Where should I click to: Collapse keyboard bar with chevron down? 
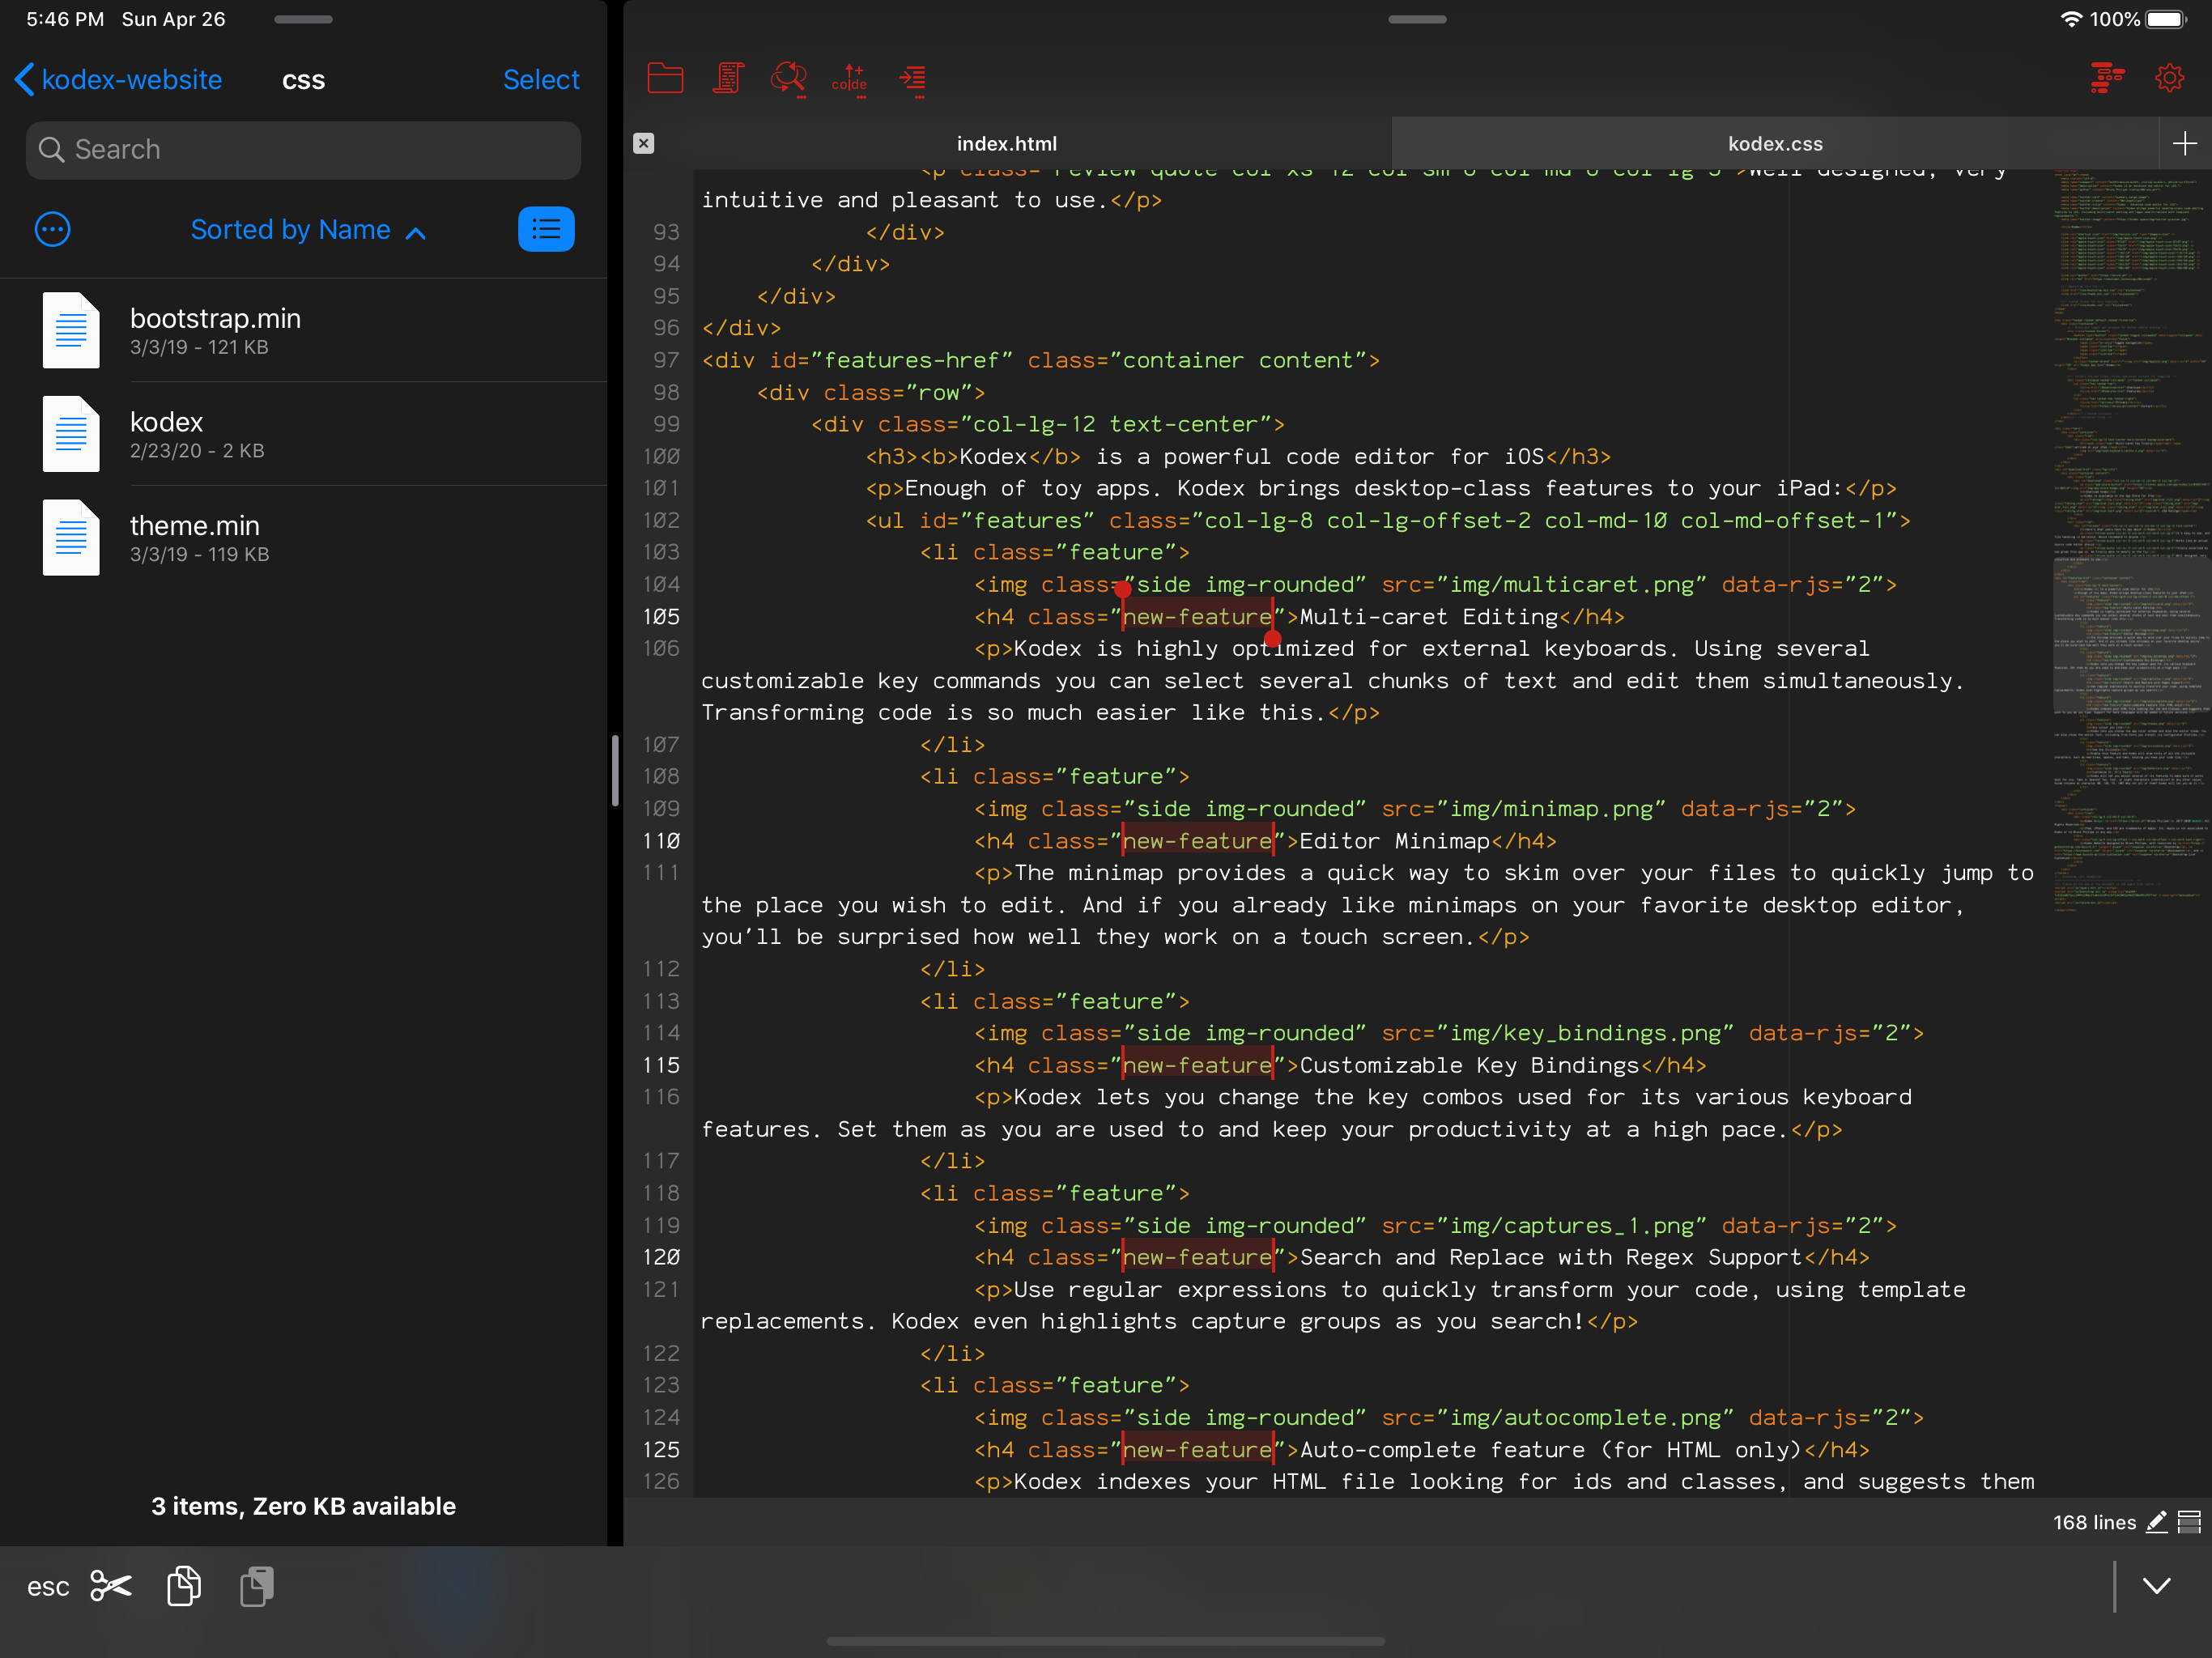pos(2157,1586)
